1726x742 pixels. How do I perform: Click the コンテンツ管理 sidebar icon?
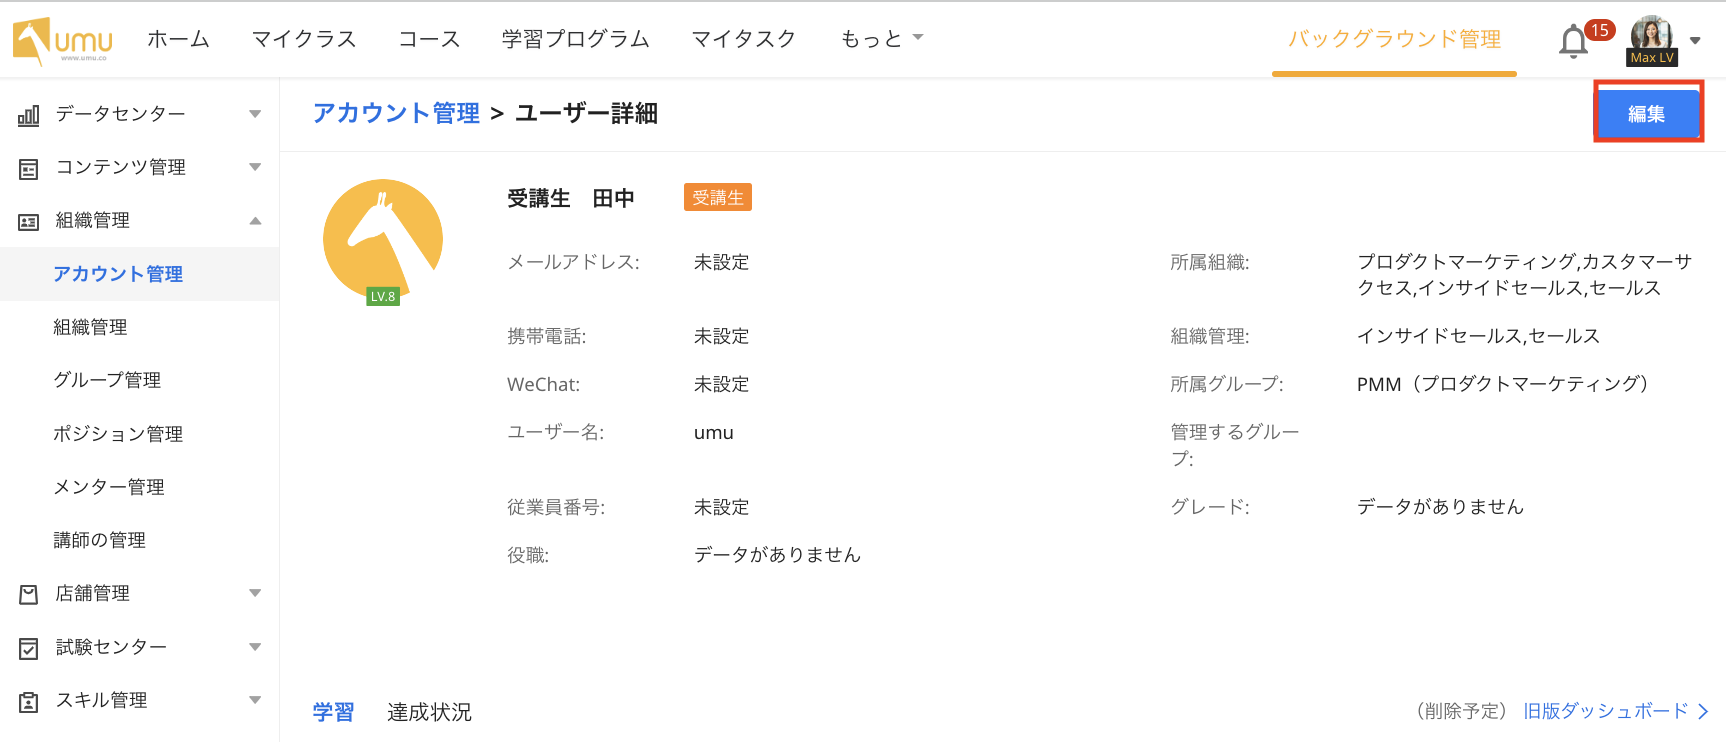tap(29, 168)
